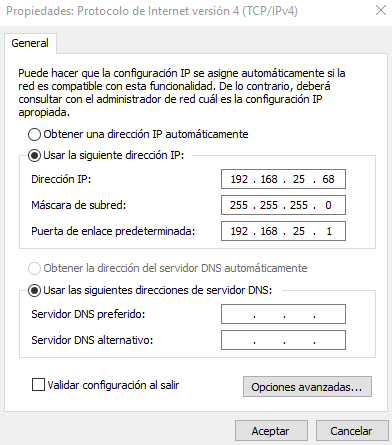Dismiss the dialog with Cancelar

(x=352, y=431)
